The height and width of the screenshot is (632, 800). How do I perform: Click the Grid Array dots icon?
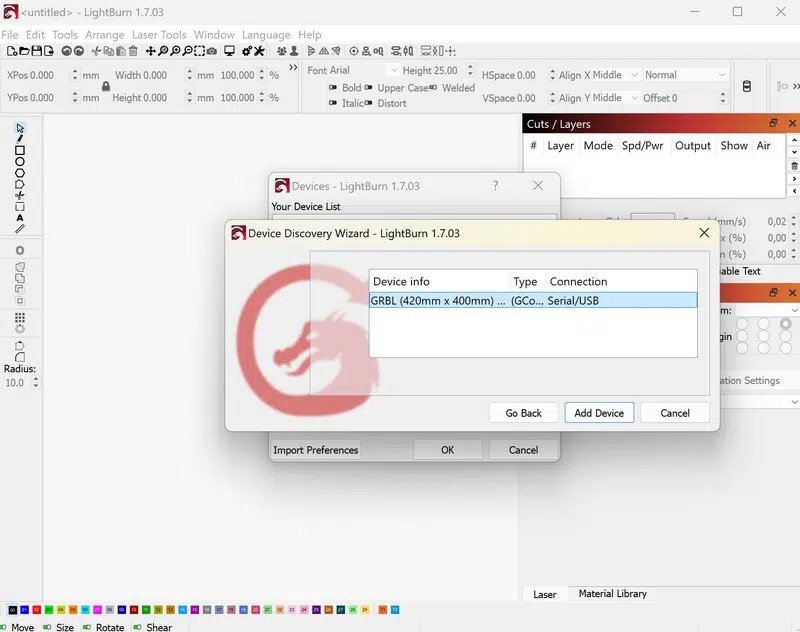coord(20,318)
